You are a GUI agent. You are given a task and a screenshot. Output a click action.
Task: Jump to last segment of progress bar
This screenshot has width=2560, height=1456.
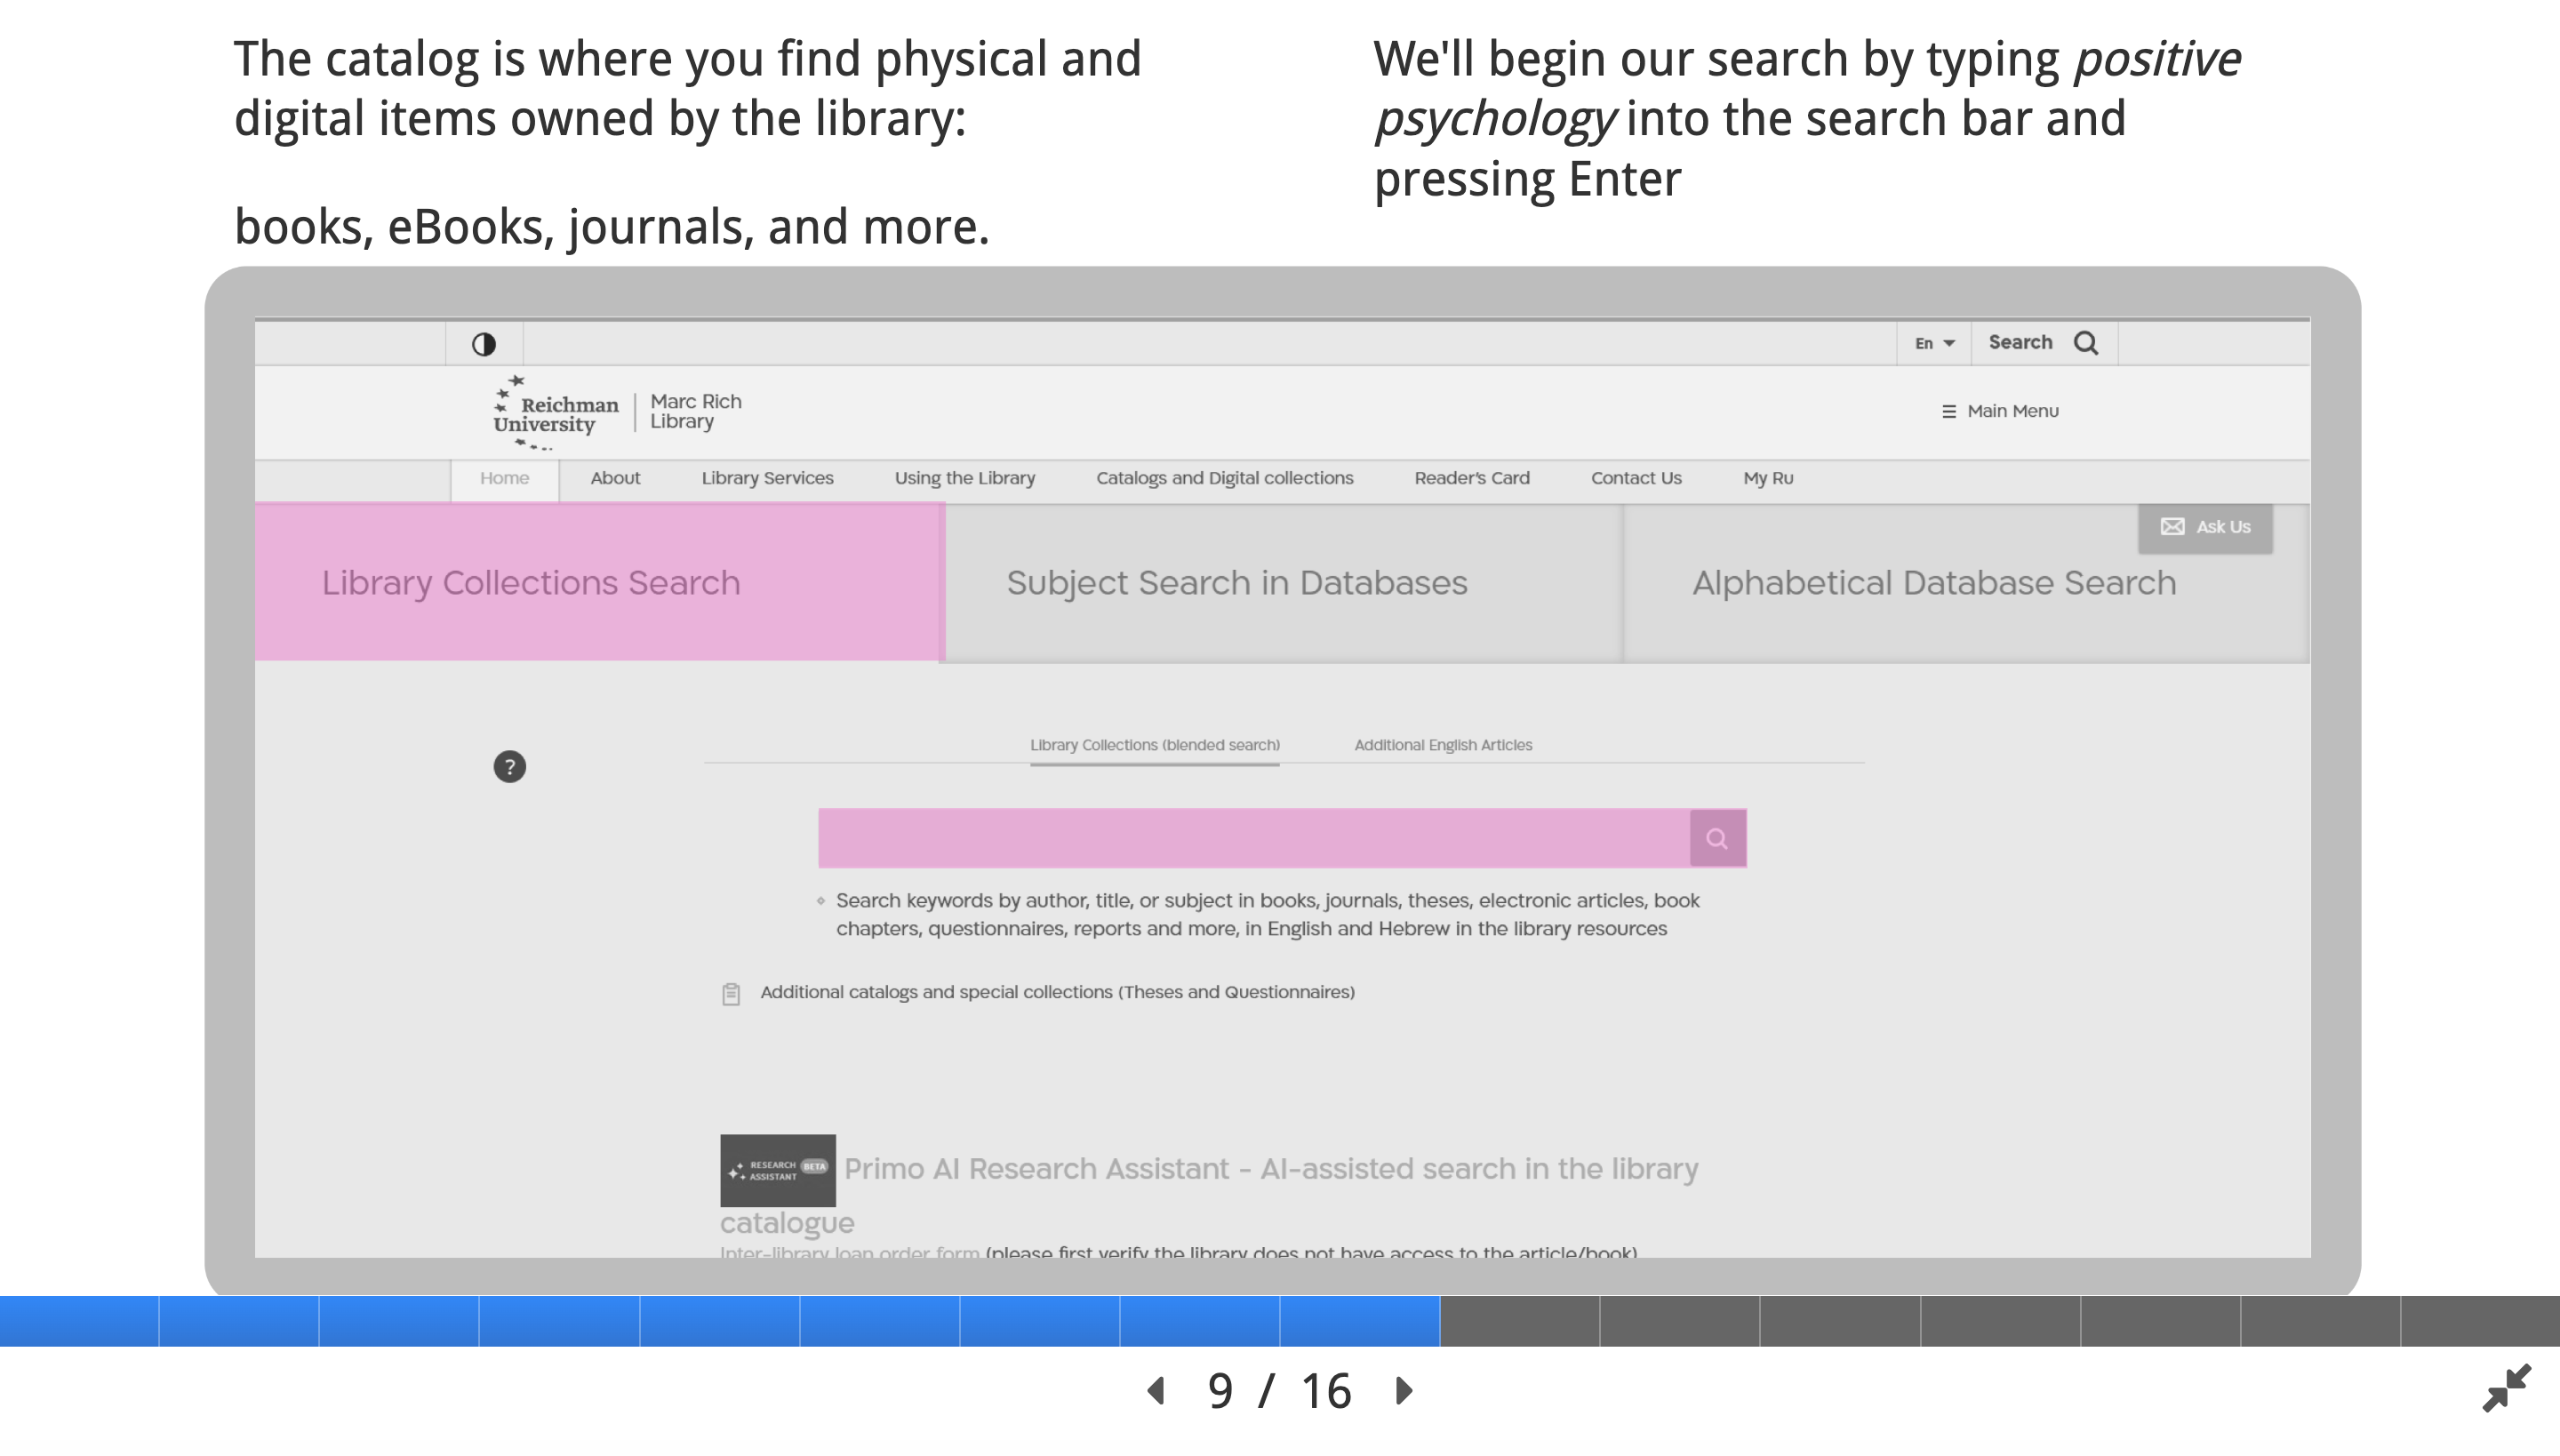click(x=2480, y=1320)
